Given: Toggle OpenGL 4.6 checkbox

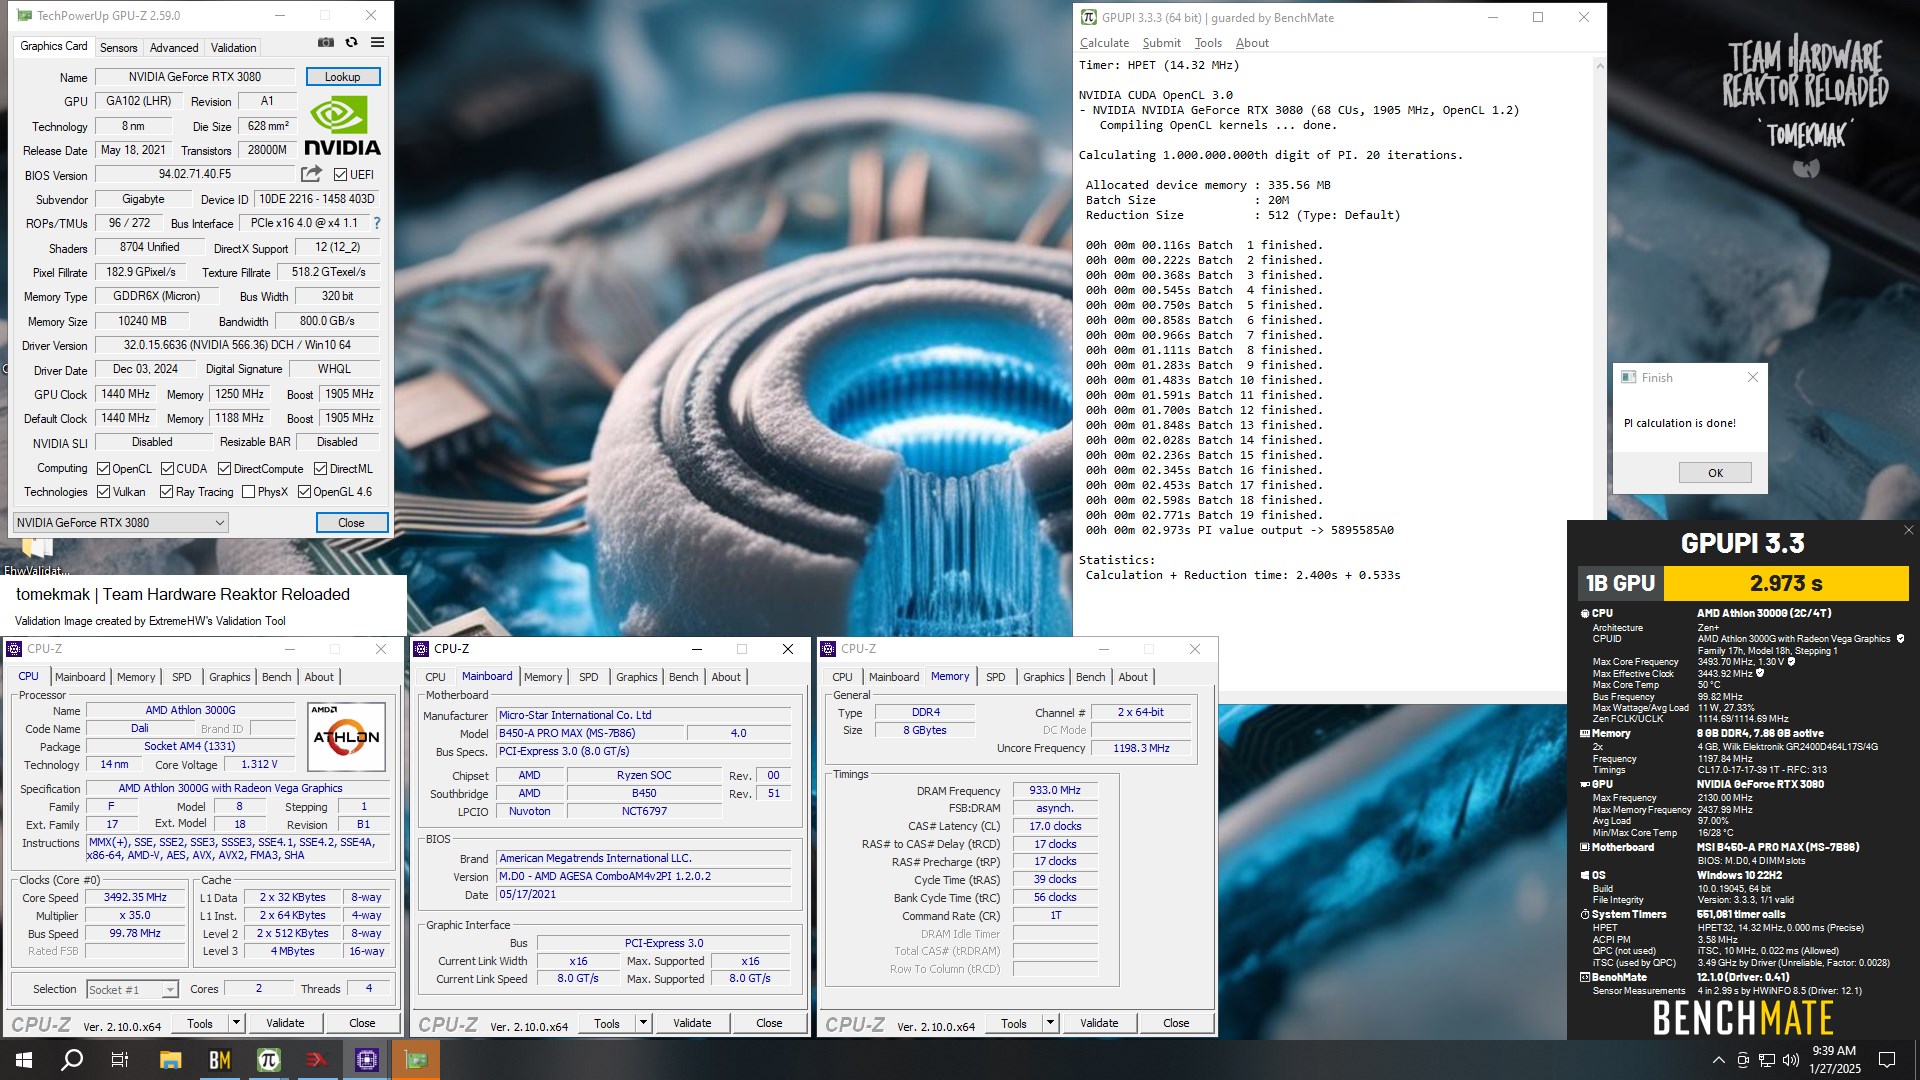Looking at the screenshot, I should point(304,492).
